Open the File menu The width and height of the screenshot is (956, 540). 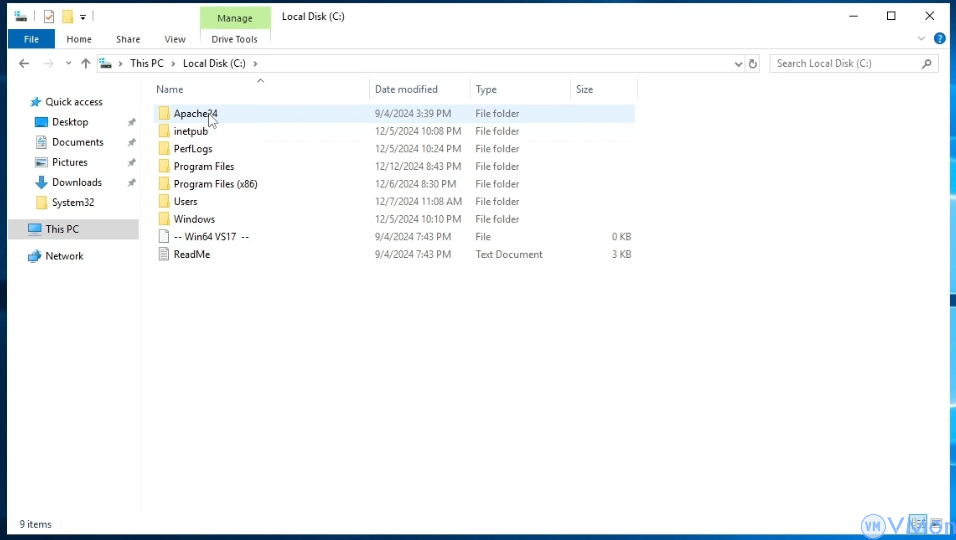pyautogui.click(x=31, y=39)
